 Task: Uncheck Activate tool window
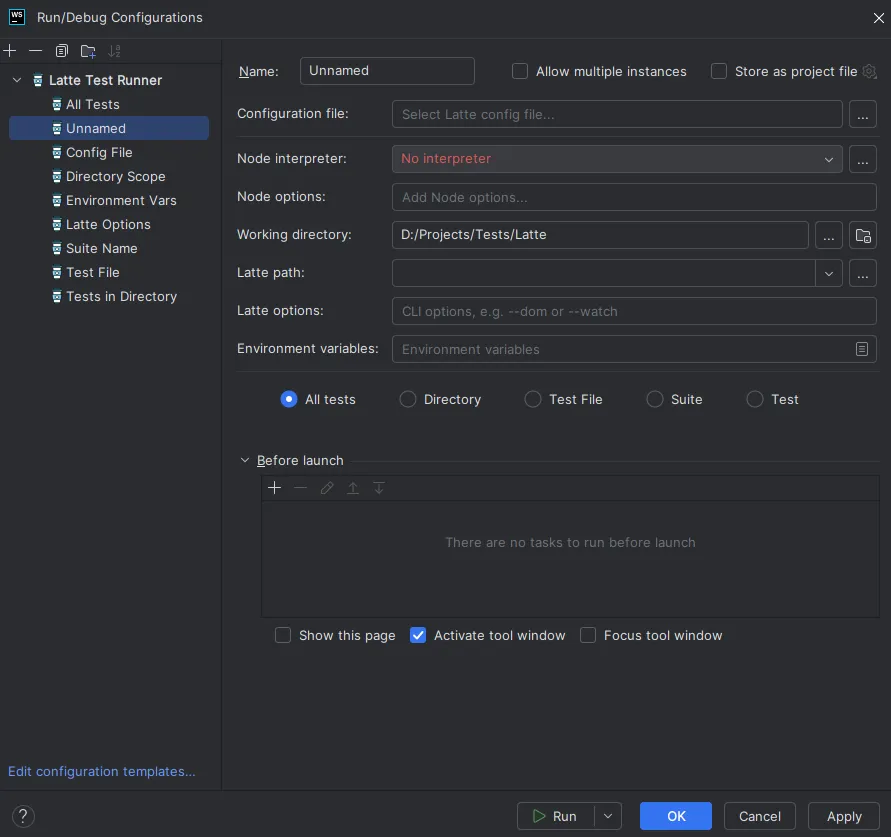[x=418, y=635]
